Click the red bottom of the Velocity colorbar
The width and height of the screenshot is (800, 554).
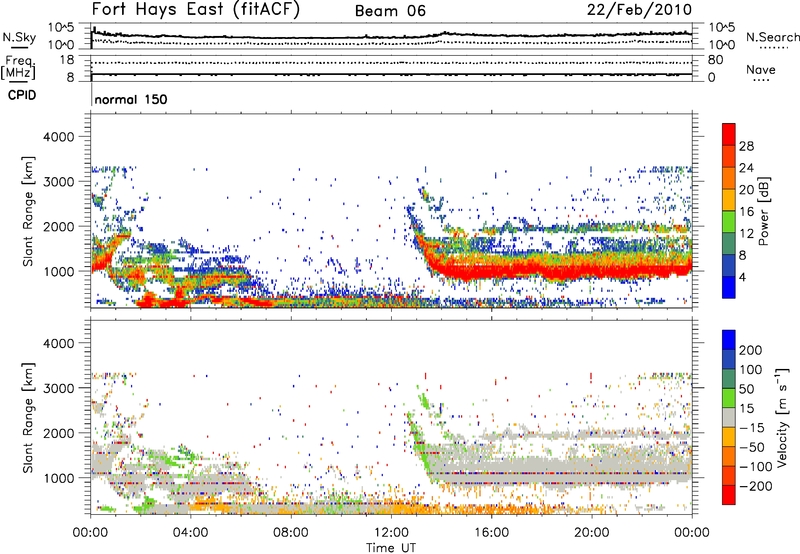click(x=729, y=495)
